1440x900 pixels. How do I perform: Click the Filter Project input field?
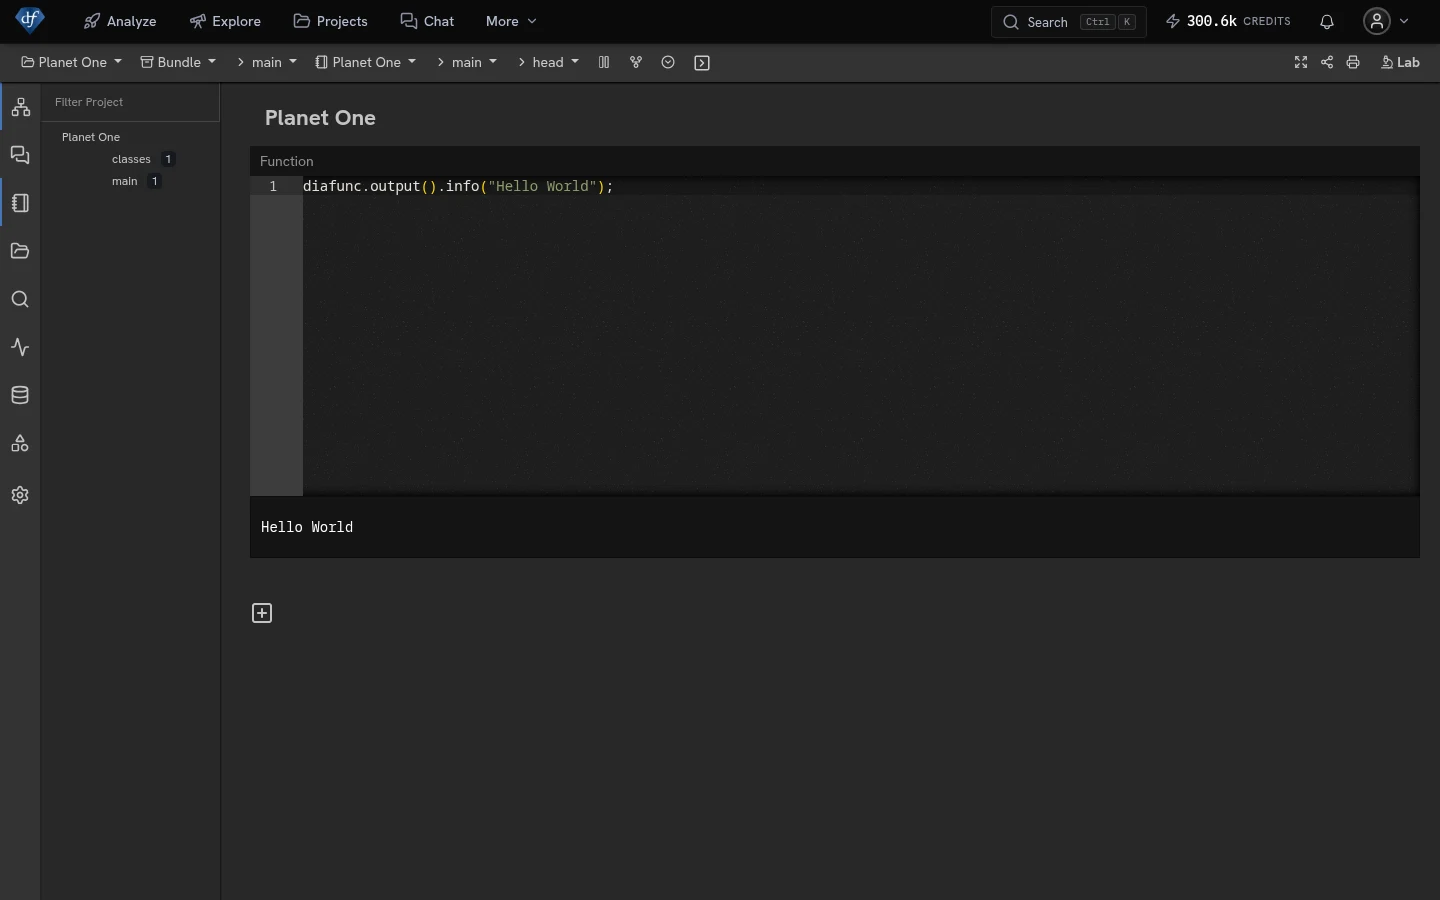tap(131, 102)
